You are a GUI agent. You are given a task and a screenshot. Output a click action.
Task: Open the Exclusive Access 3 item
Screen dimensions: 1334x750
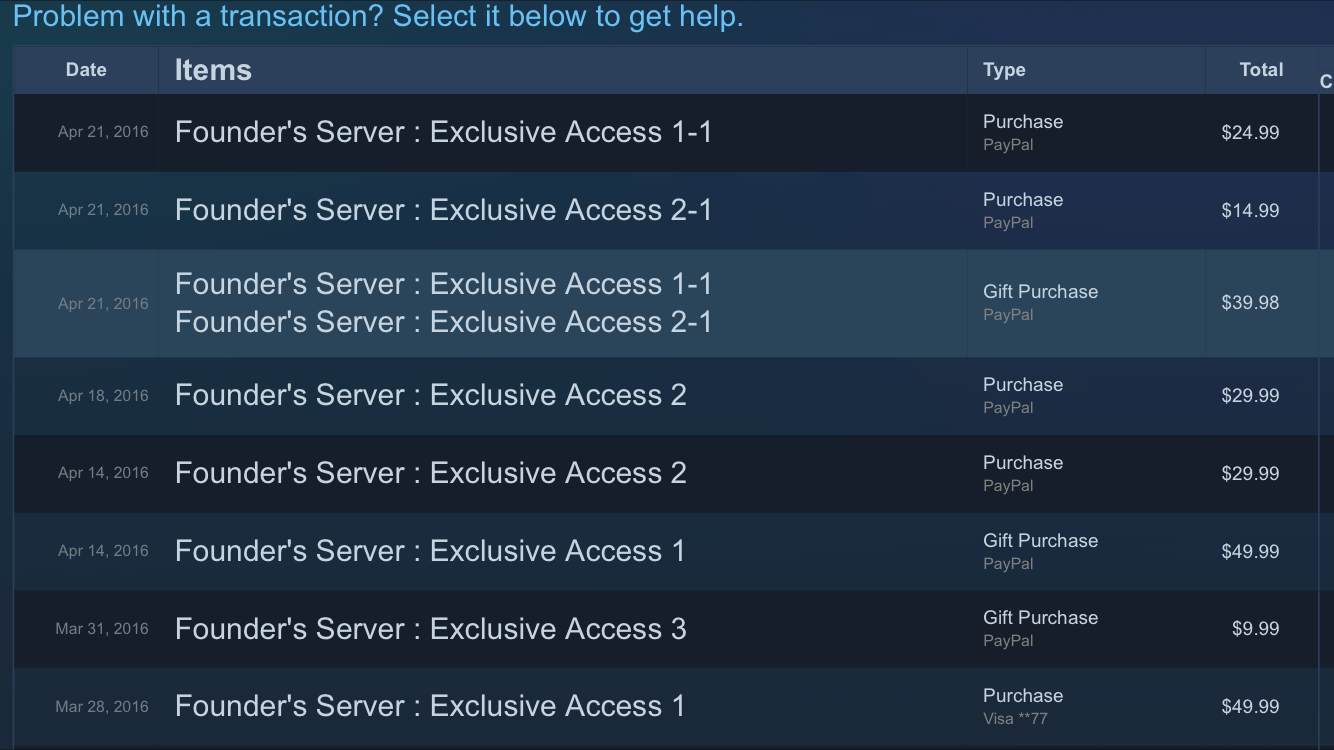[430, 629]
